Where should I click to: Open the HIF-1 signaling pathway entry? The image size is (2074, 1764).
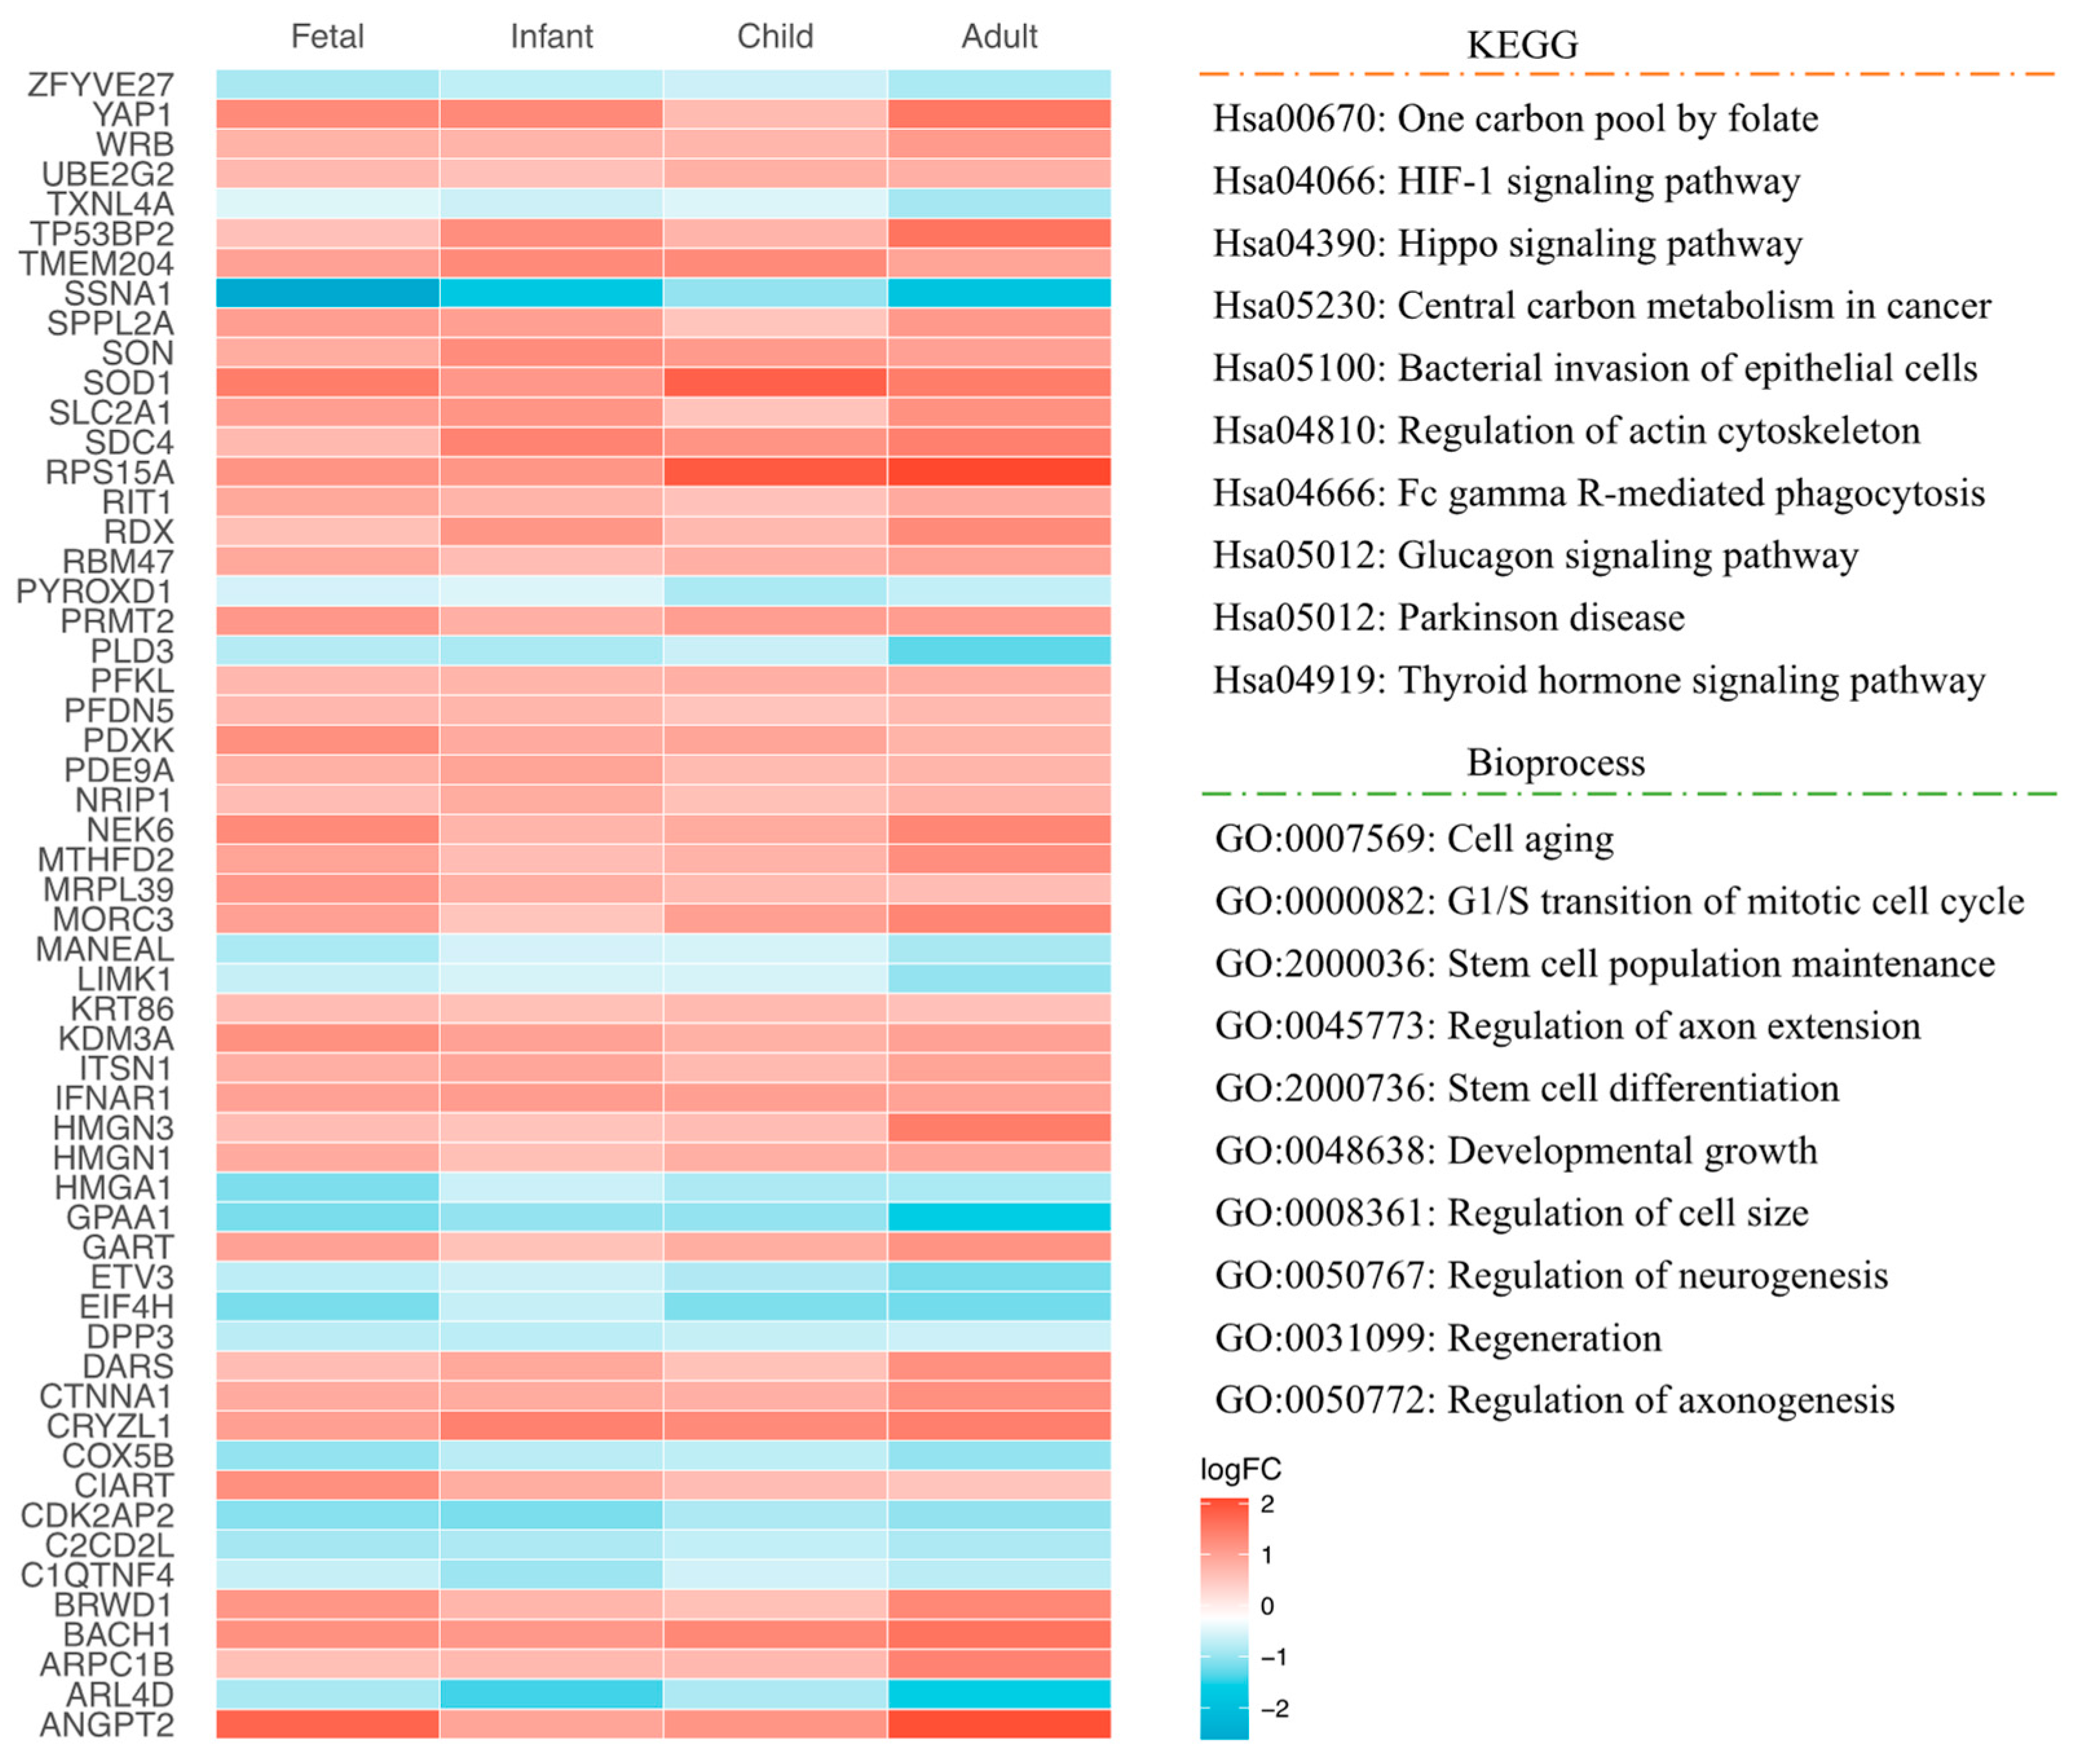[1506, 182]
